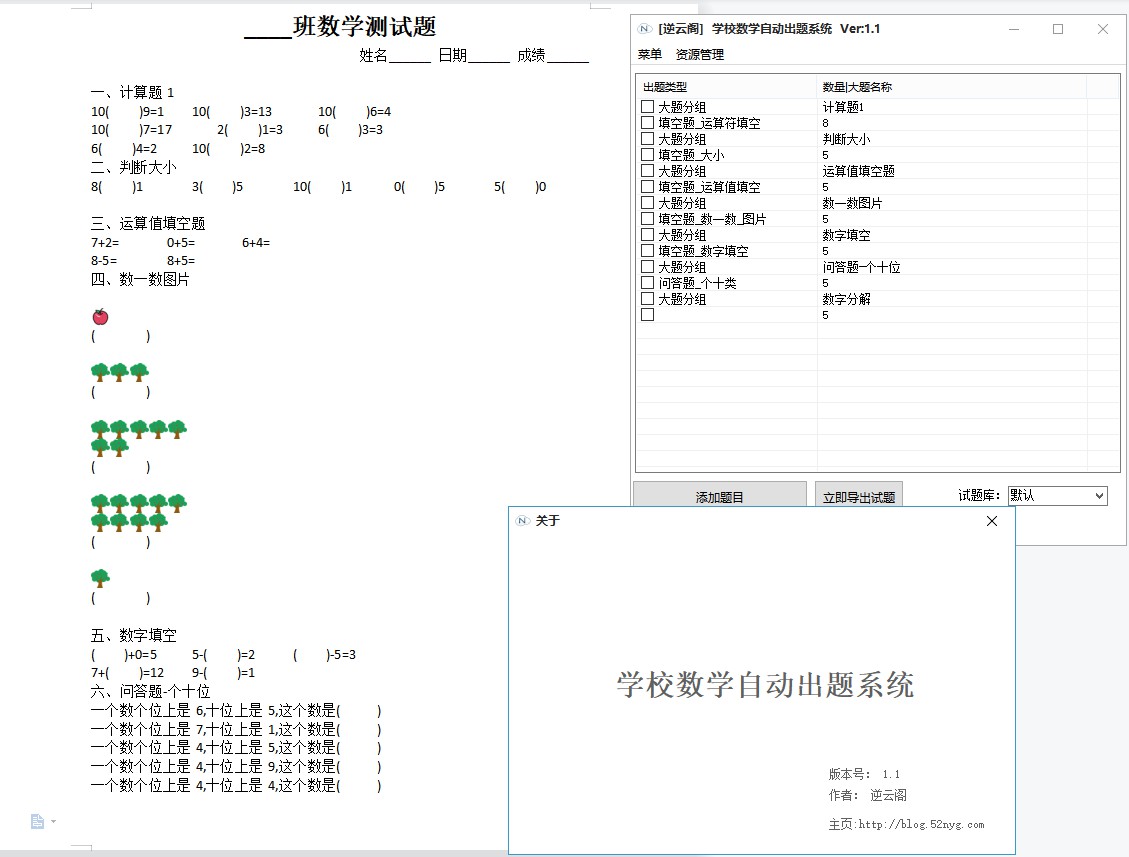Open the 试题库 默认 dropdown

1098,495
